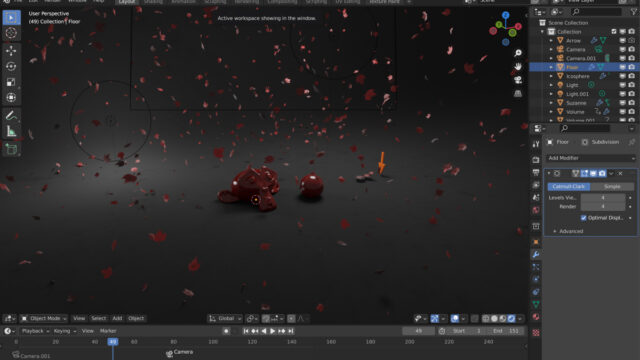Select the Annotate tool

[x=11, y=116]
